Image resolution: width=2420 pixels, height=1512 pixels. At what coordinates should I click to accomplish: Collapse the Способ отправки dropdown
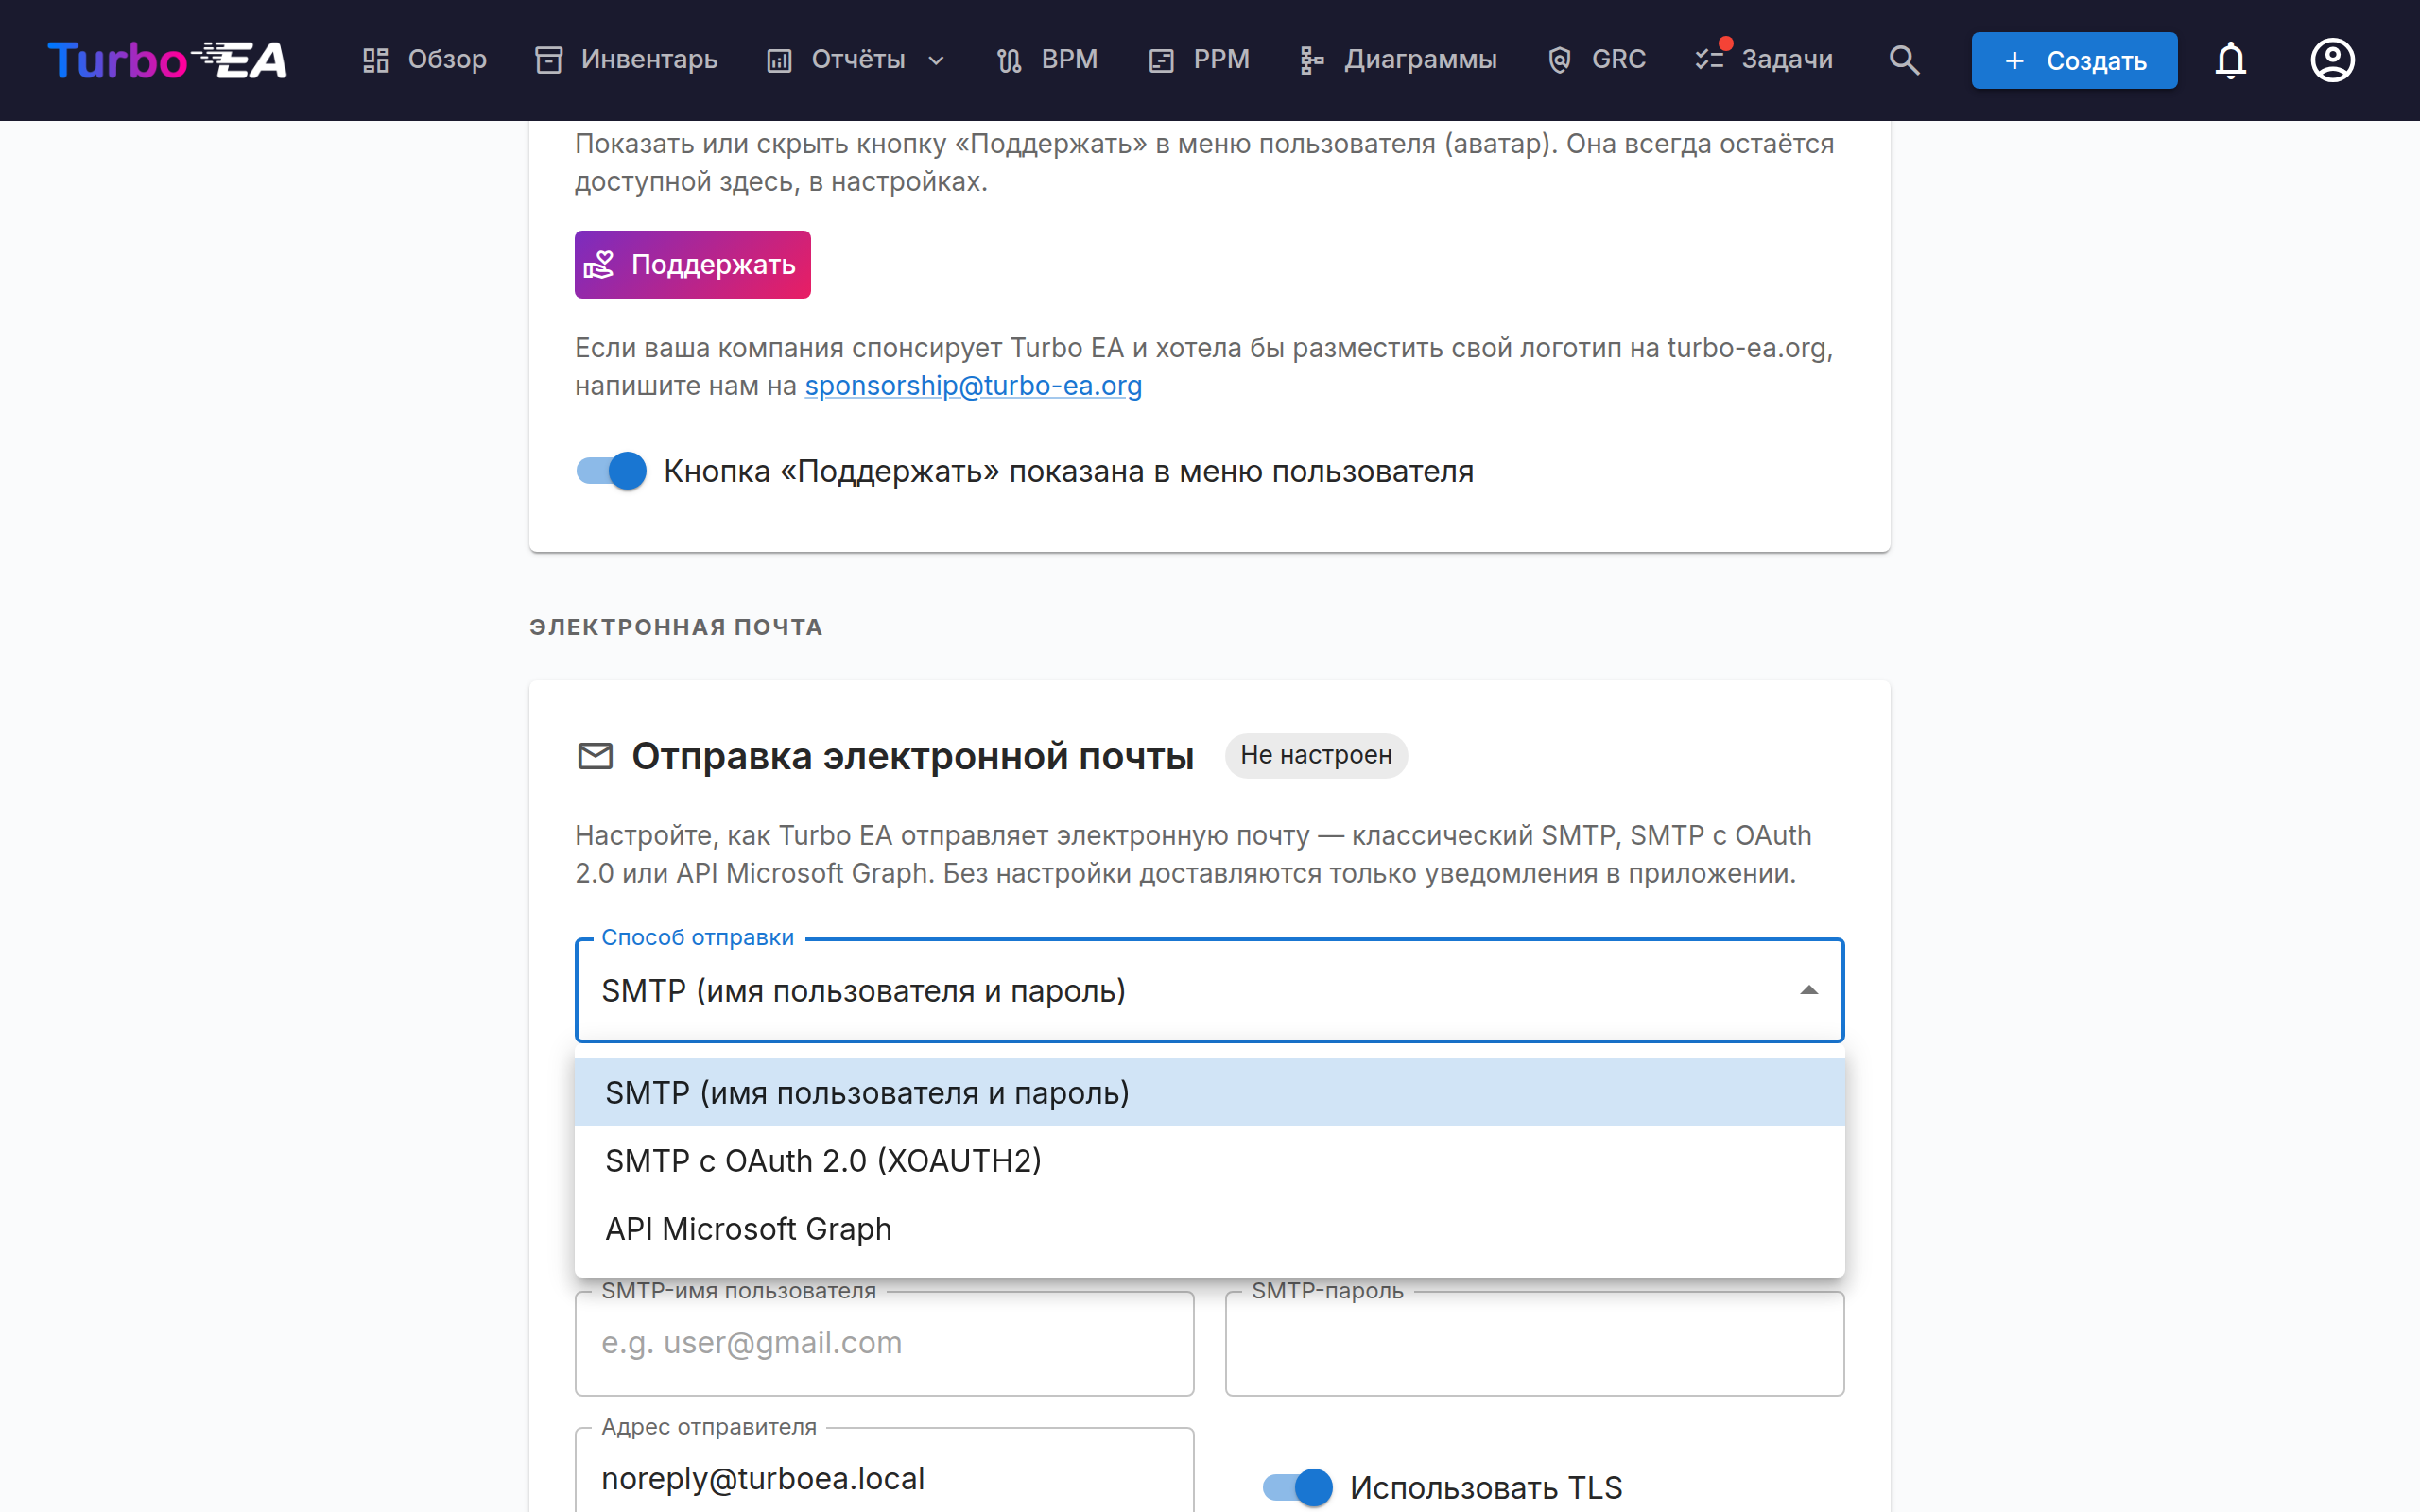pyautogui.click(x=1209, y=990)
